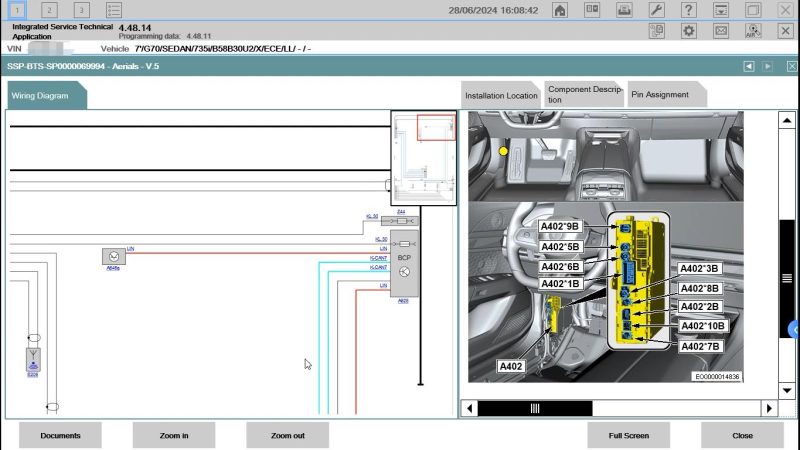800x450 pixels.
Task: Open the help question mark icon
Action: coord(688,10)
